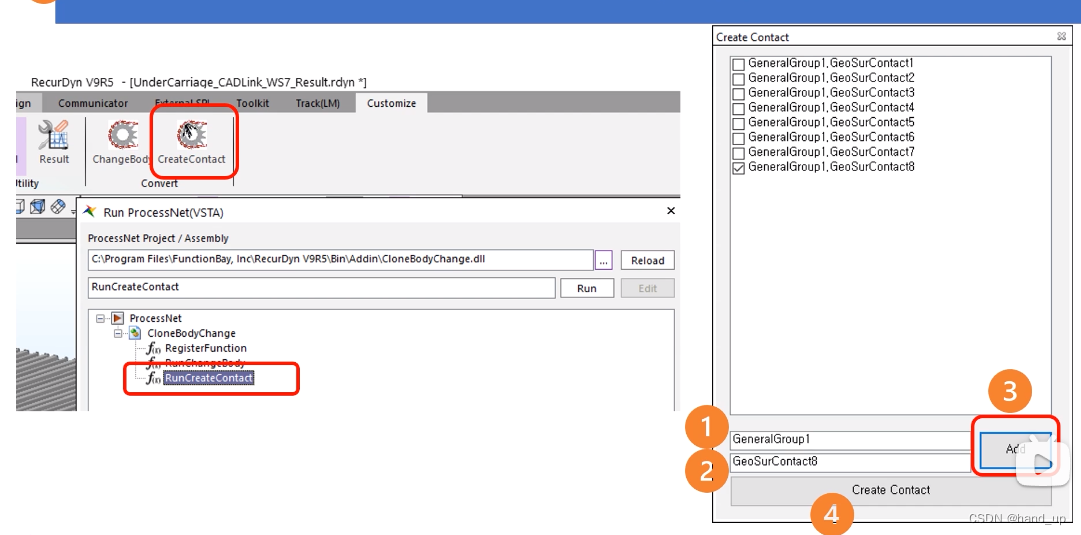Screen dimensions: 1081x535
Task: Click the RunCreateContact function name field
Action: click(x=321, y=288)
